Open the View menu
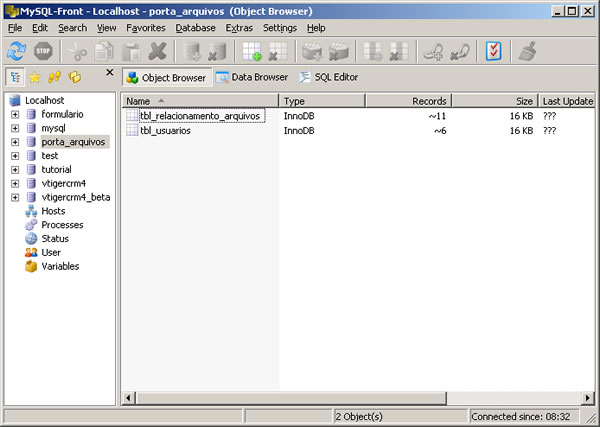This screenshot has width=600, height=427. point(106,28)
